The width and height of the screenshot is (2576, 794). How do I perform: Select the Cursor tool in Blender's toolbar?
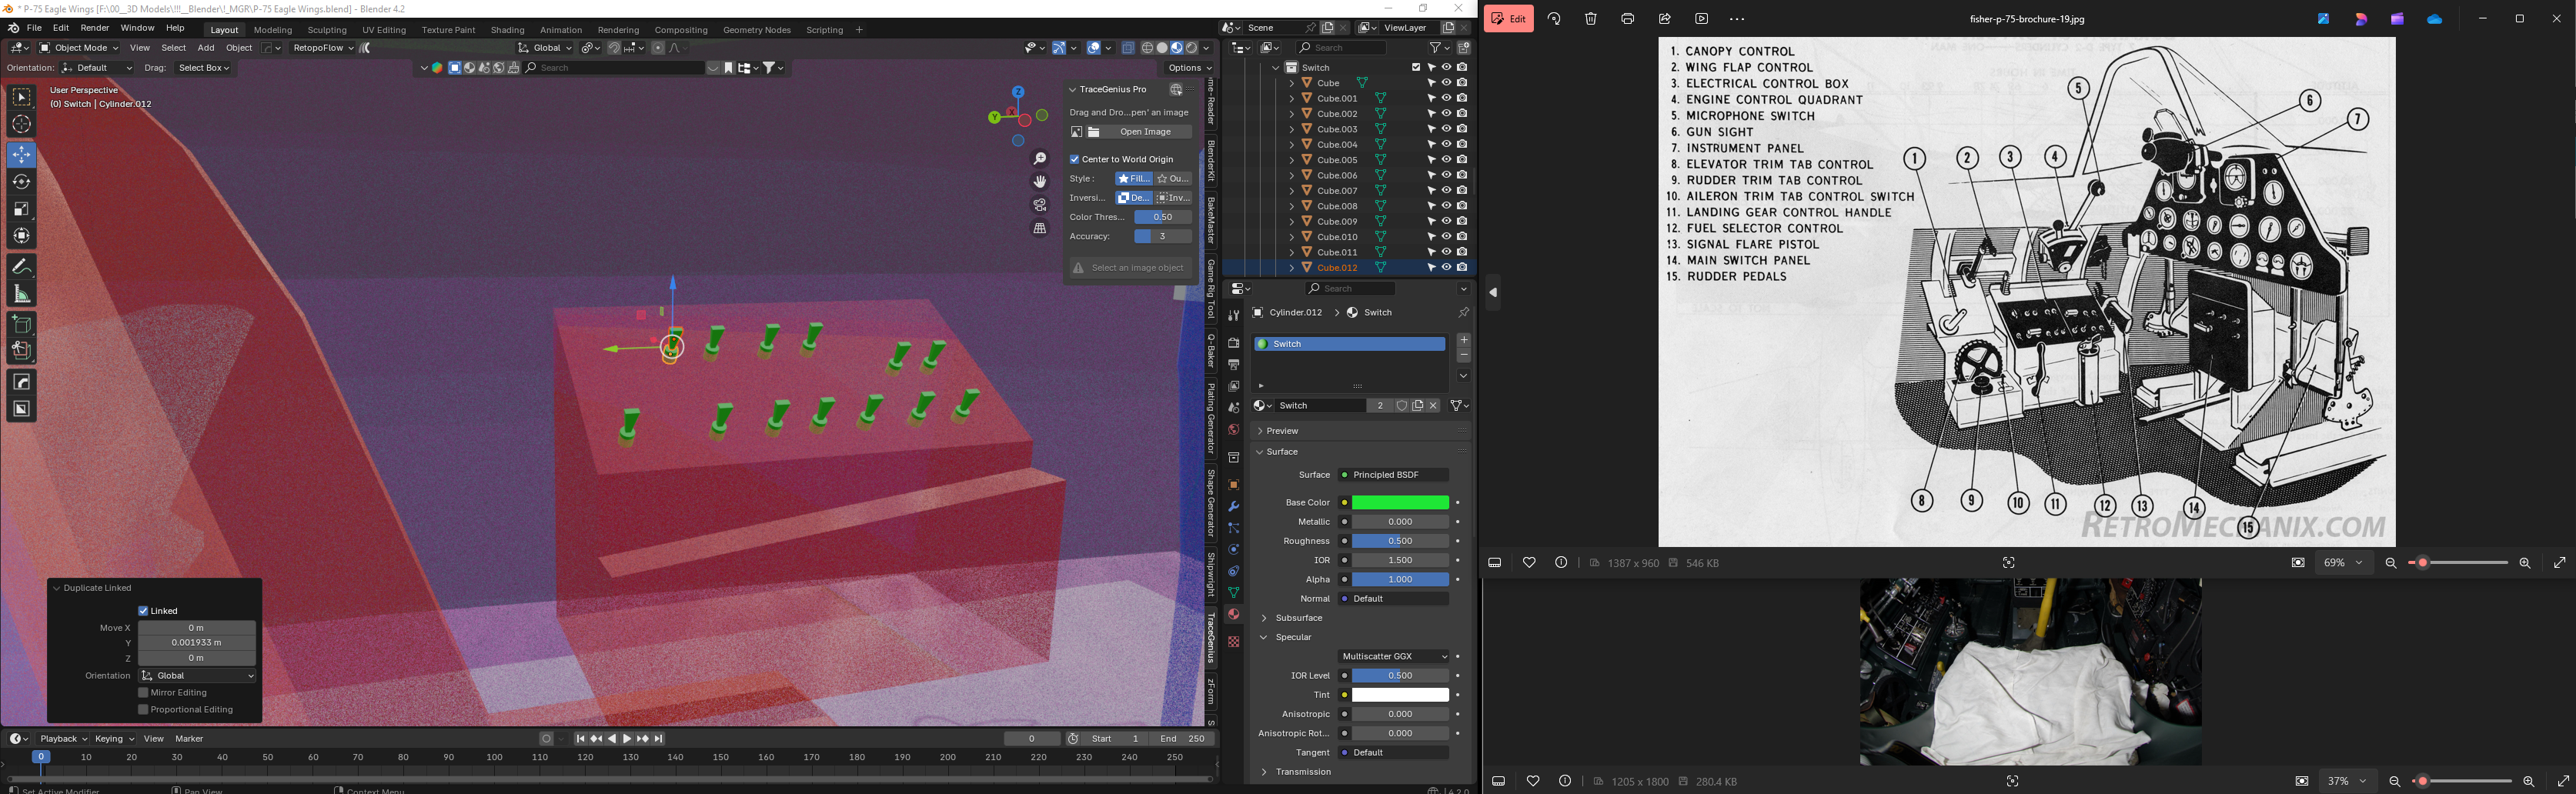pos(21,124)
